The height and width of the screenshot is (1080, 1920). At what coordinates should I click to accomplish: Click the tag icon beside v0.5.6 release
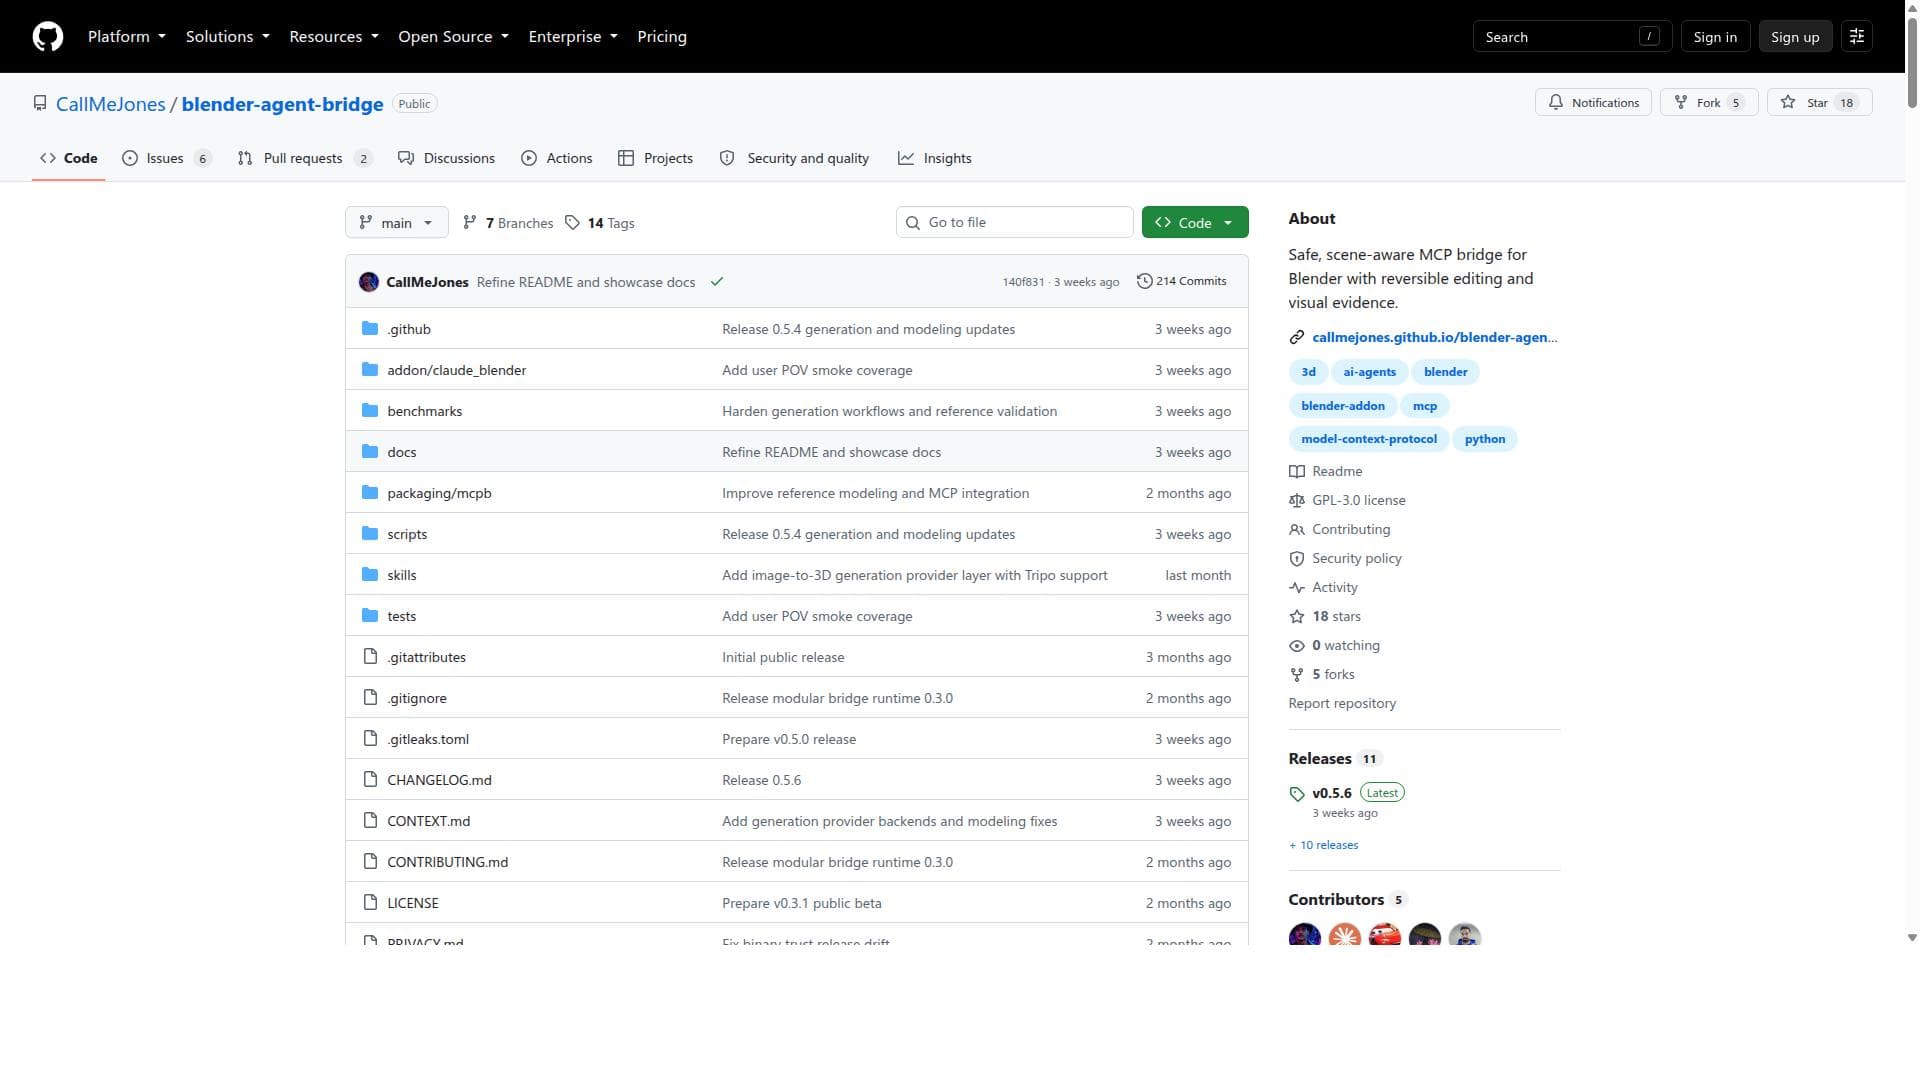coord(1297,794)
